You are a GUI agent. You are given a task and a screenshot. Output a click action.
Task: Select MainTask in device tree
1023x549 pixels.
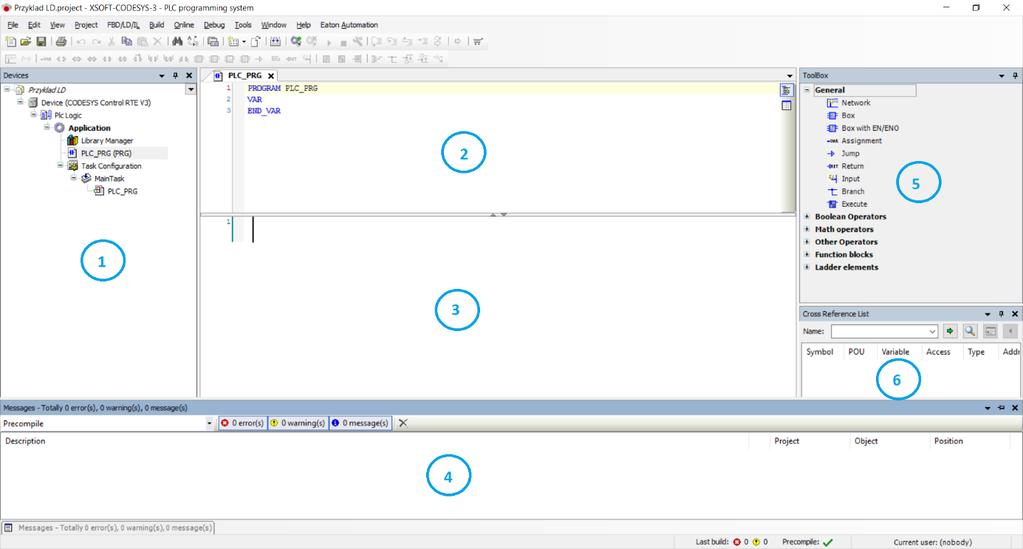pos(103,179)
